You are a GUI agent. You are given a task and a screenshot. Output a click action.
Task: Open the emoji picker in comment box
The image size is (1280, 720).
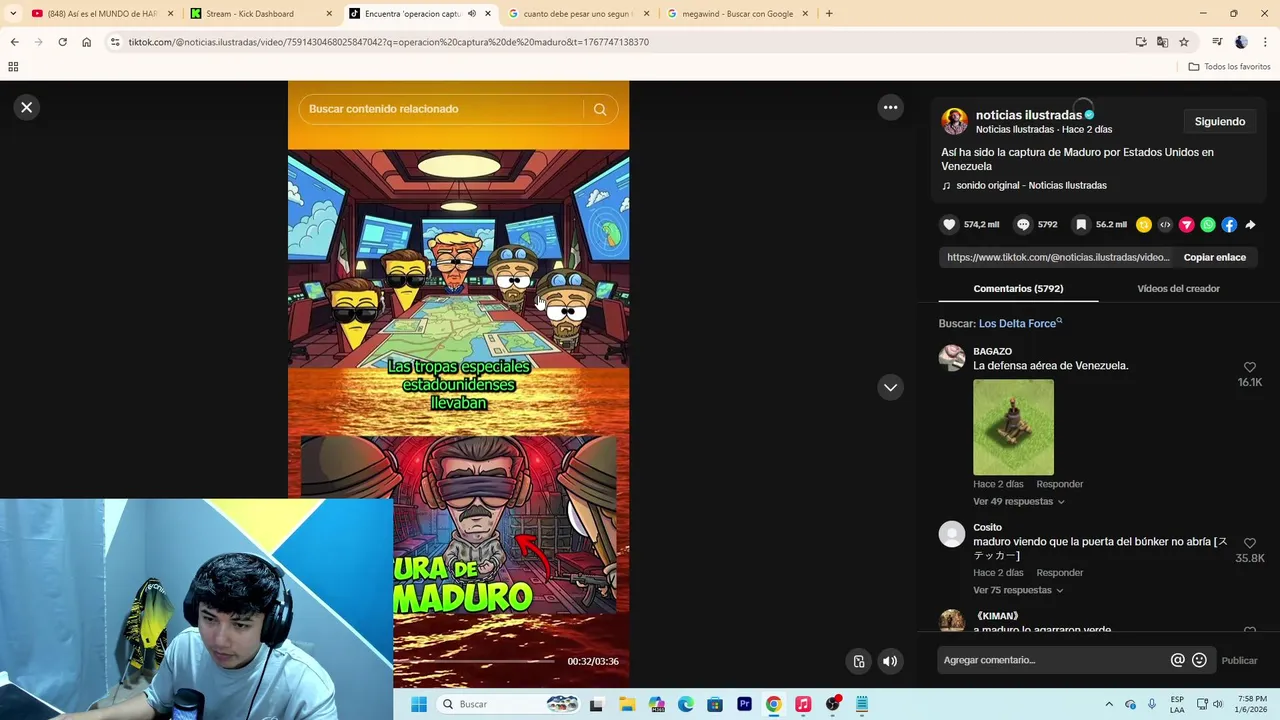(x=1199, y=660)
